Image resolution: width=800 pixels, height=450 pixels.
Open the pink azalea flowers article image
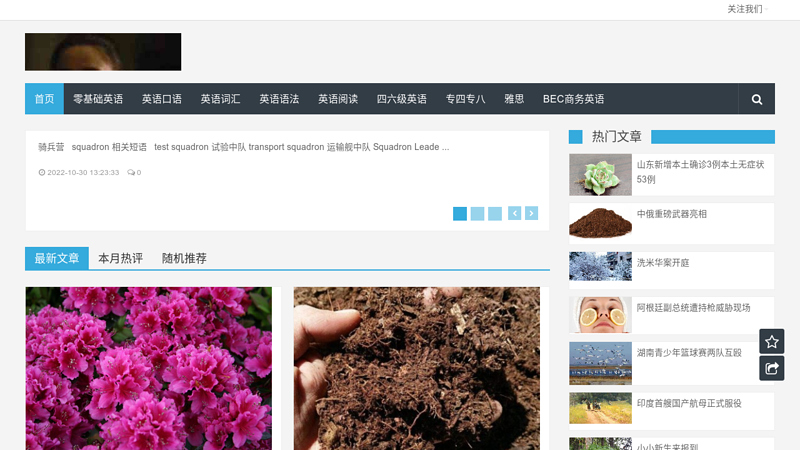tap(148, 368)
